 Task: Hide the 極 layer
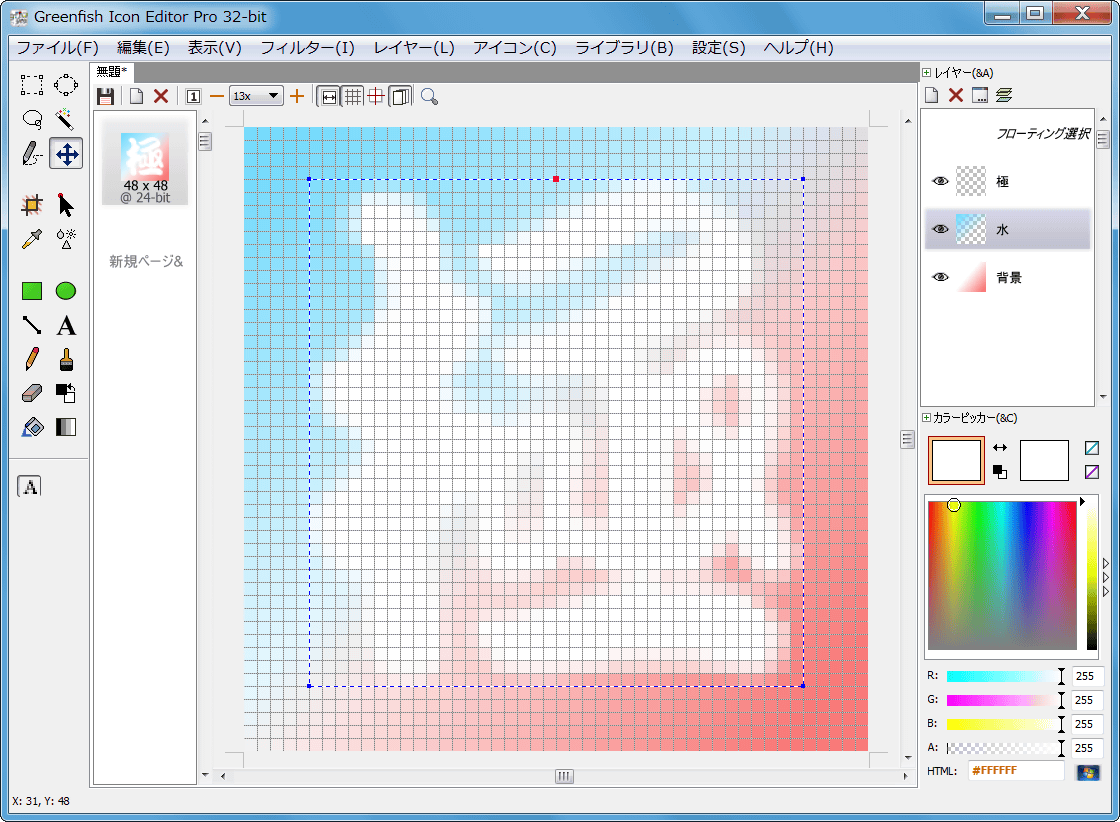point(941,181)
